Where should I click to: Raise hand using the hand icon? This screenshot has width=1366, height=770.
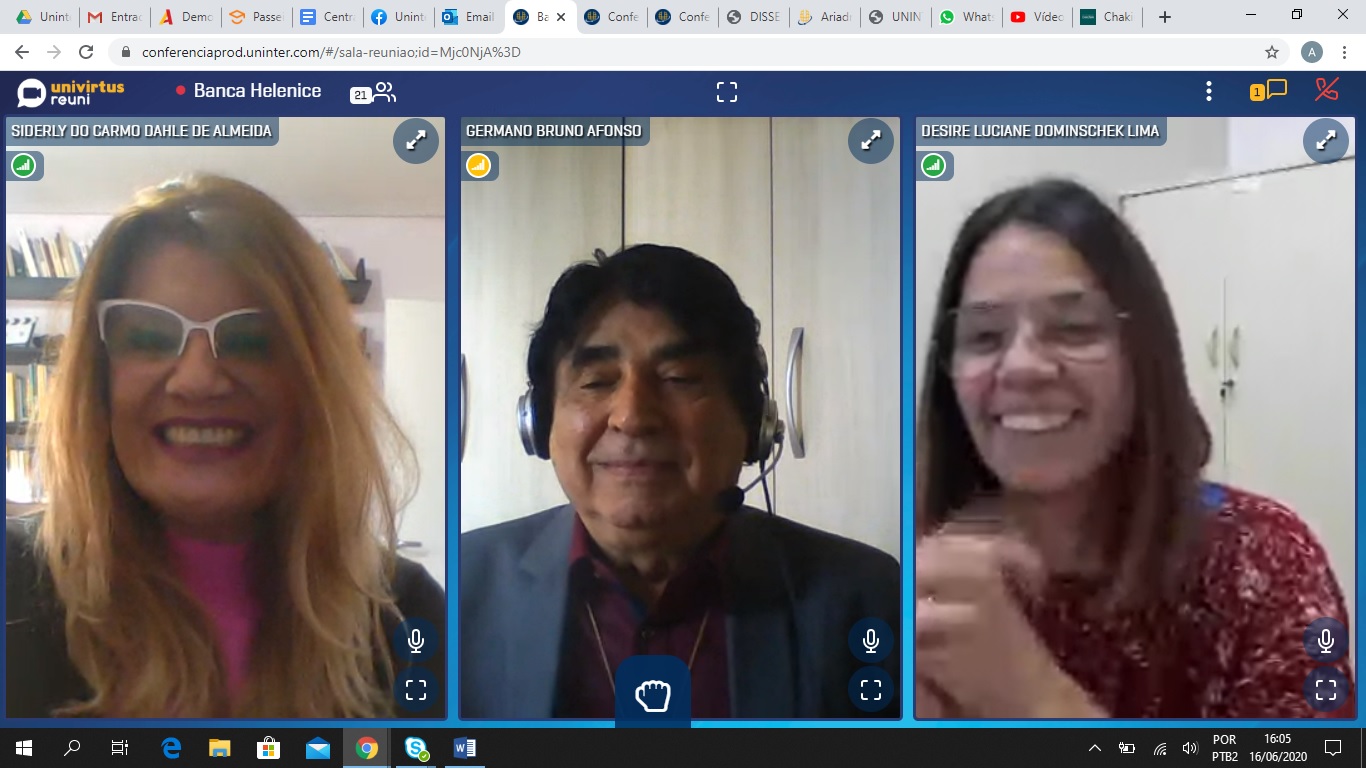coord(652,694)
